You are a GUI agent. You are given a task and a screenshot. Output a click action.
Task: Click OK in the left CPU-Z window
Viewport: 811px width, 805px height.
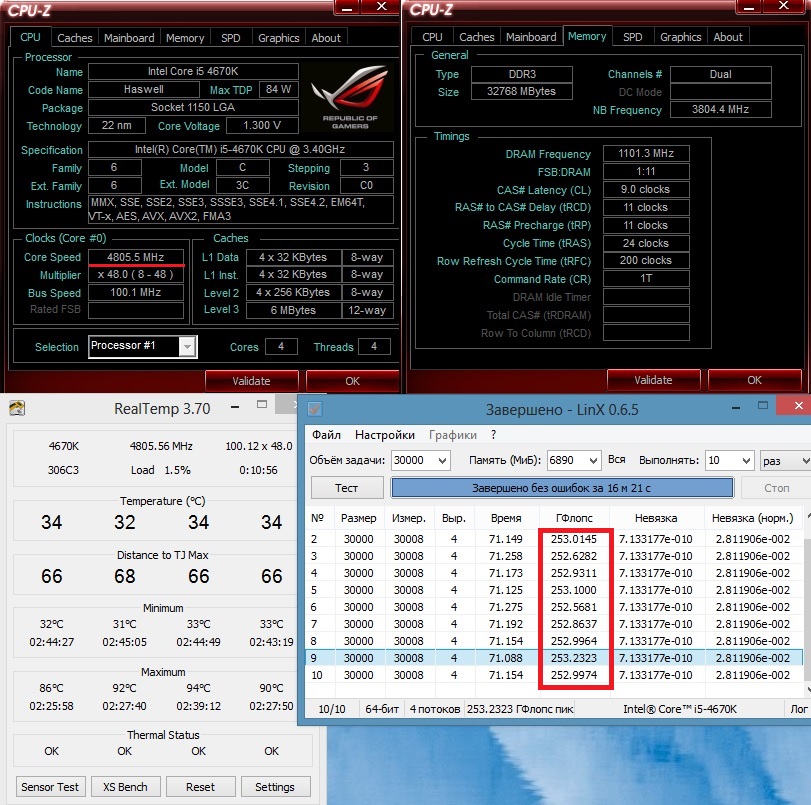tap(352, 381)
